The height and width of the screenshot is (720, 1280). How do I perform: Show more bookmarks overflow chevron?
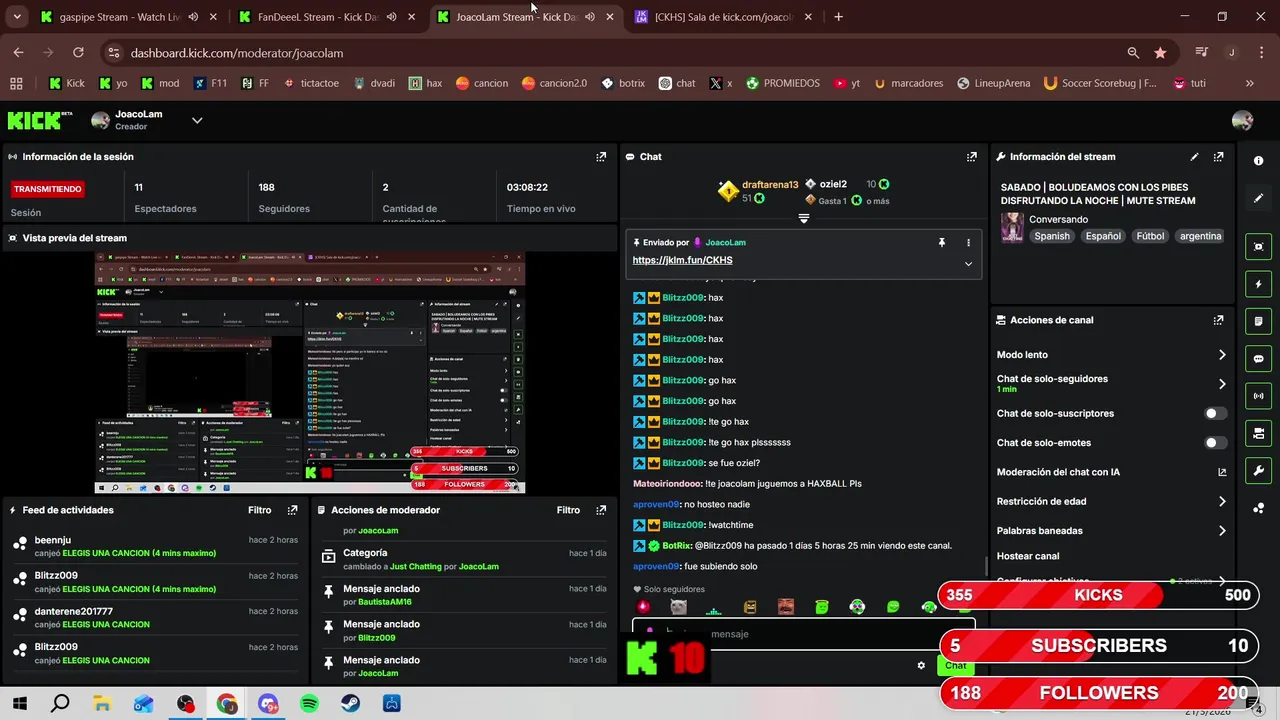click(x=1250, y=83)
